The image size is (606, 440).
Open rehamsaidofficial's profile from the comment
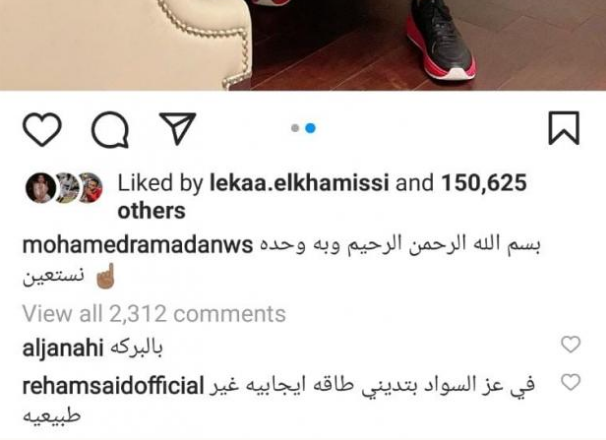pos(113,386)
